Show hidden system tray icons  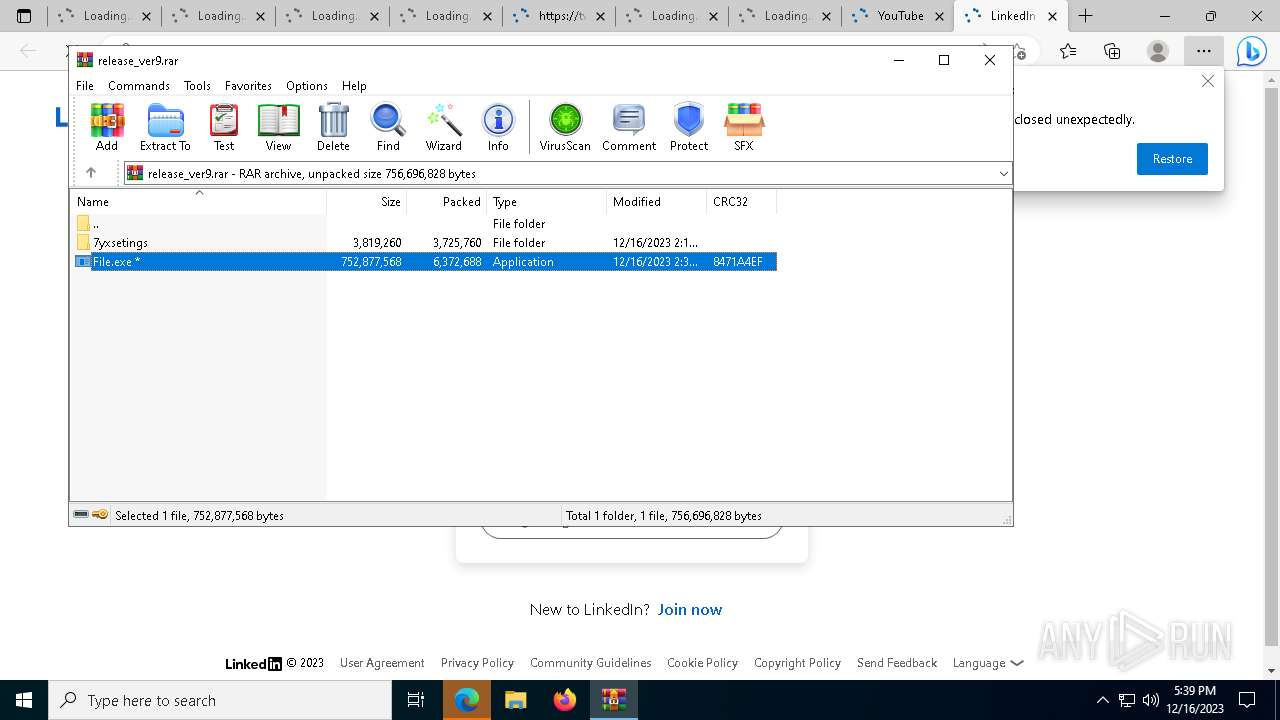[x=1103, y=700]
